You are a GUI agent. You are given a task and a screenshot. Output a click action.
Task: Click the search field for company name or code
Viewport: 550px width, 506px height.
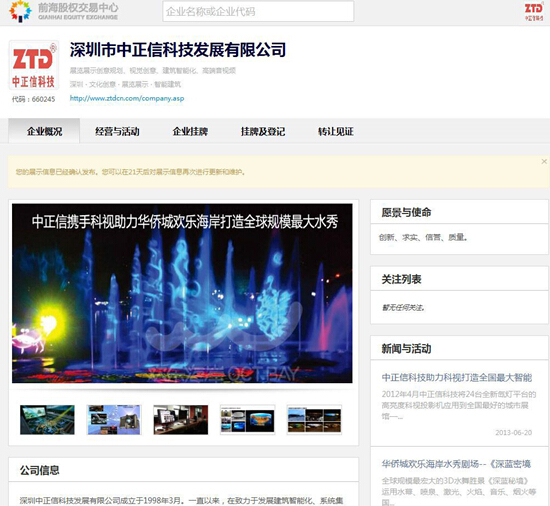tap(258, 12)
